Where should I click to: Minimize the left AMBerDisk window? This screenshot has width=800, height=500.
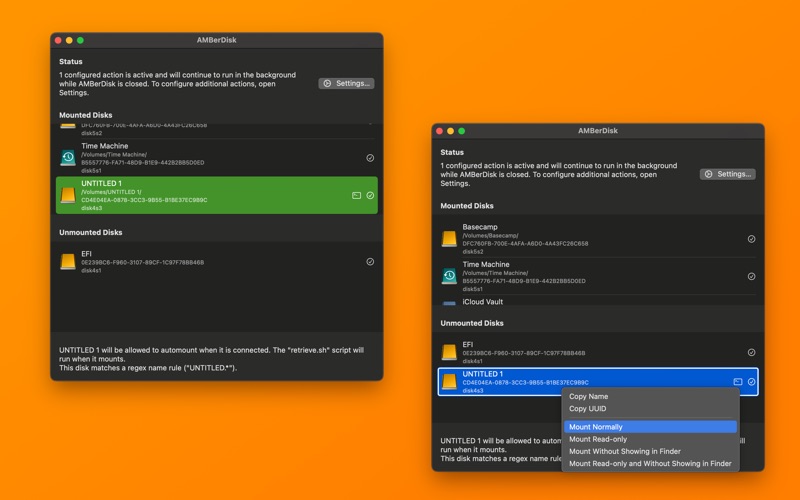pos(69,40)
